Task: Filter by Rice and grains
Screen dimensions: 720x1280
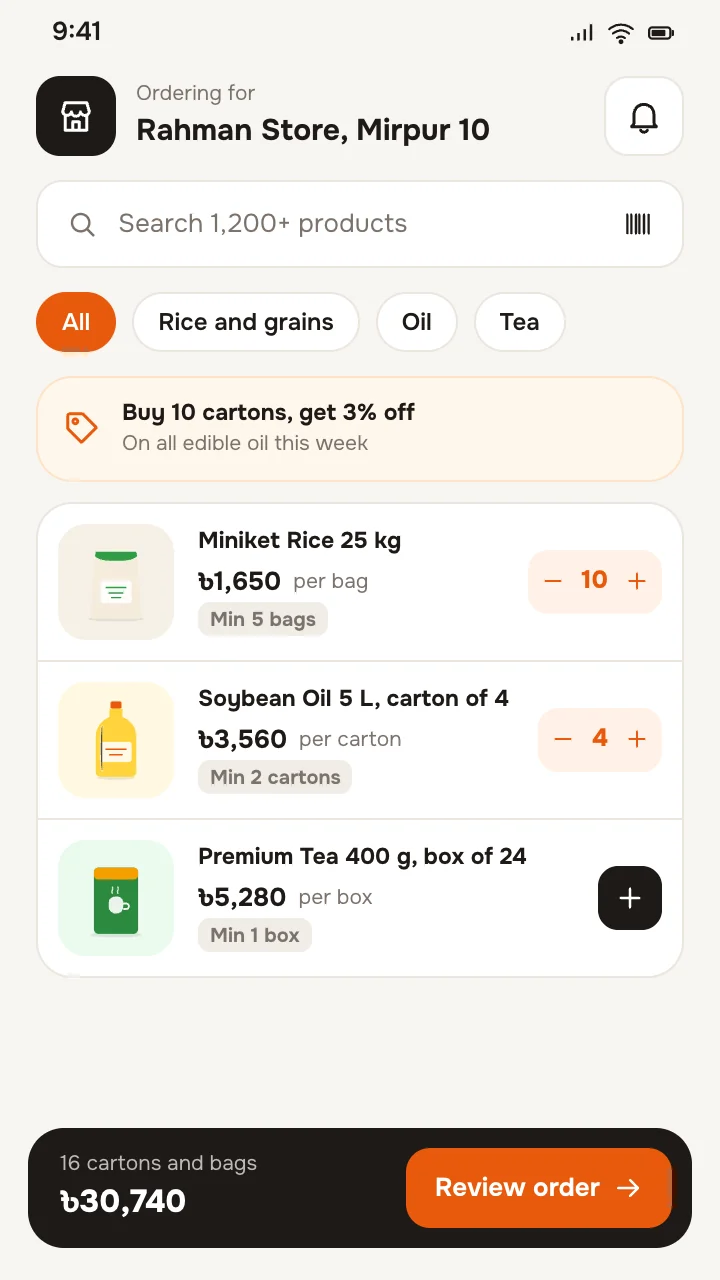Action: 246,322
